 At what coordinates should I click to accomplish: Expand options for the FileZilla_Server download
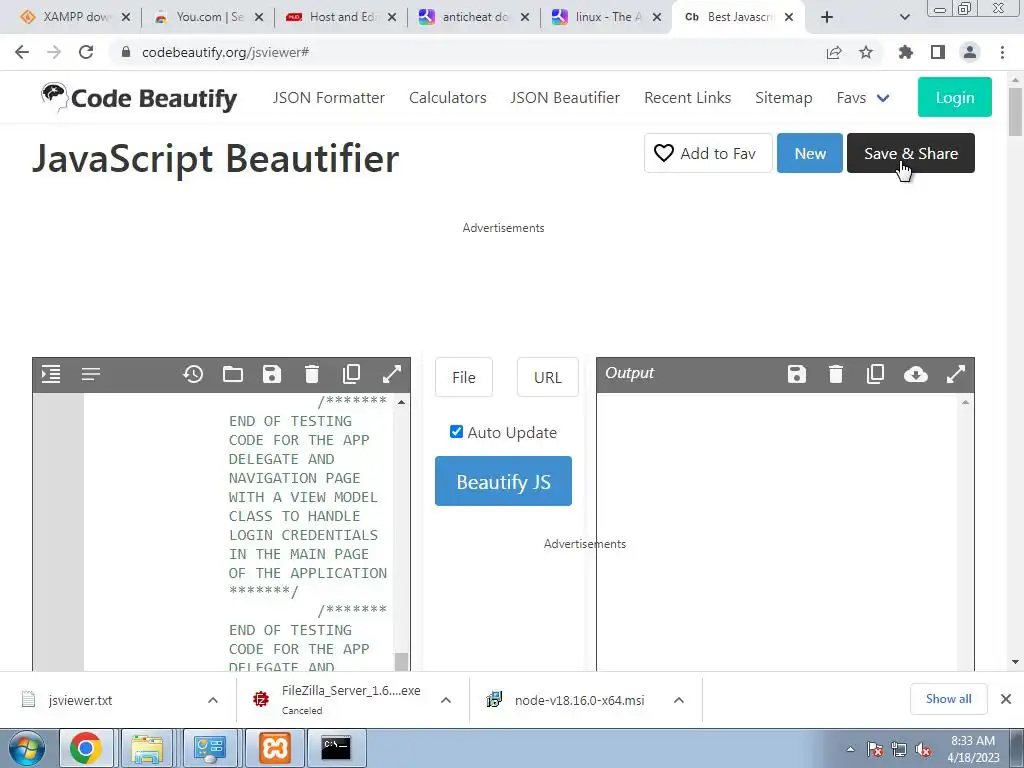pos(446,700)
